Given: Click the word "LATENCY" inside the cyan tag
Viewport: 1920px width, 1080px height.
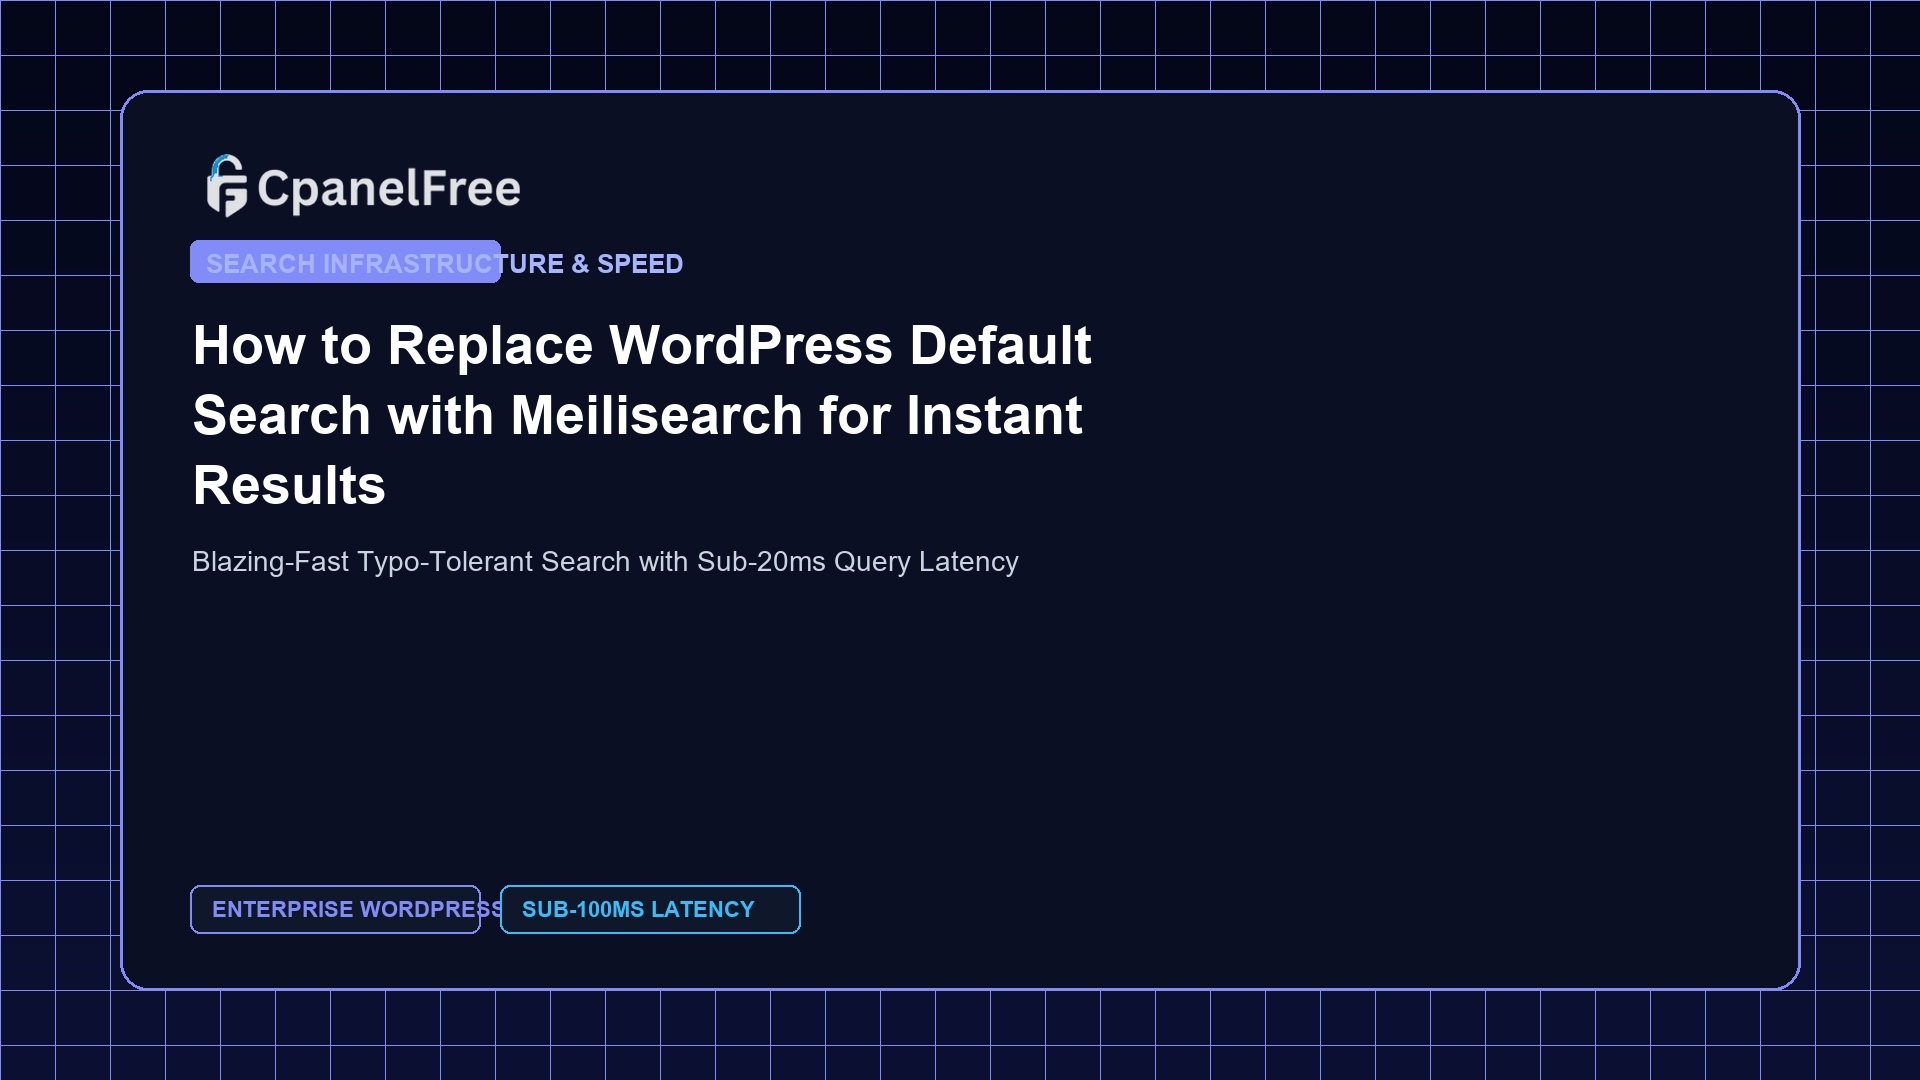Looking at the screenshot, I should pyautogui.click(x=703, y=909).
